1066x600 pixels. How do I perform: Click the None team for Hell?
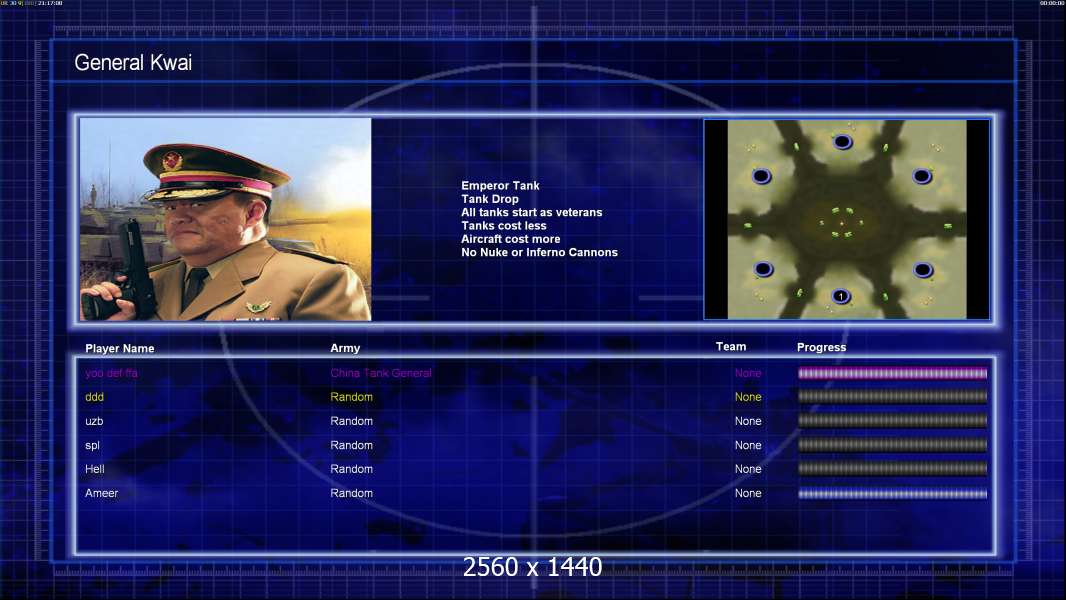click(748, 469)
